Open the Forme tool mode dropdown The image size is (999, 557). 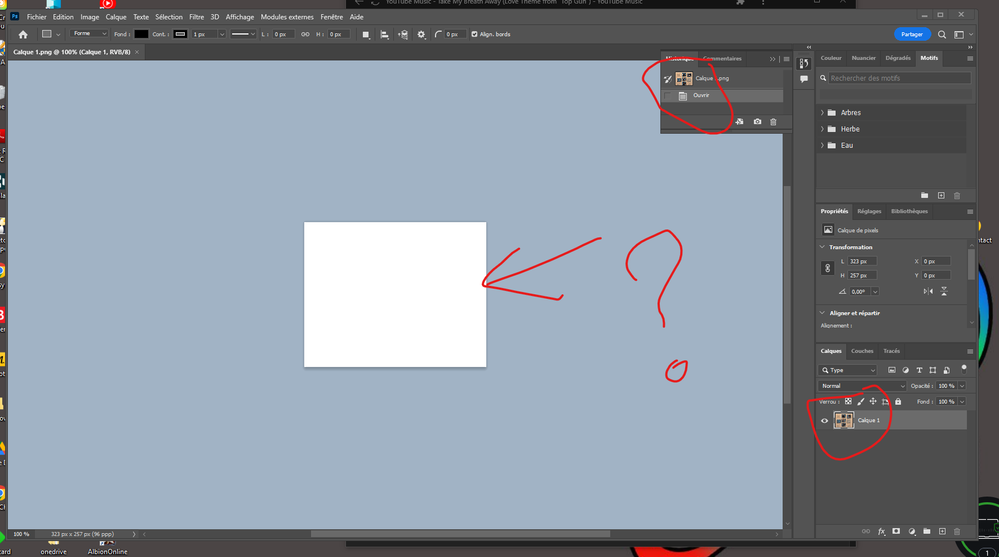89,34
